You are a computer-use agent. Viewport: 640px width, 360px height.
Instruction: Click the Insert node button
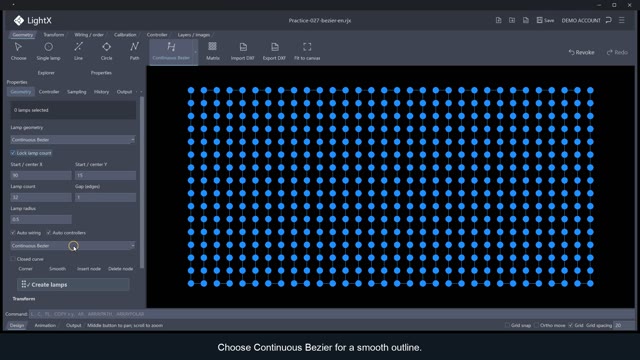pos(89,269)
